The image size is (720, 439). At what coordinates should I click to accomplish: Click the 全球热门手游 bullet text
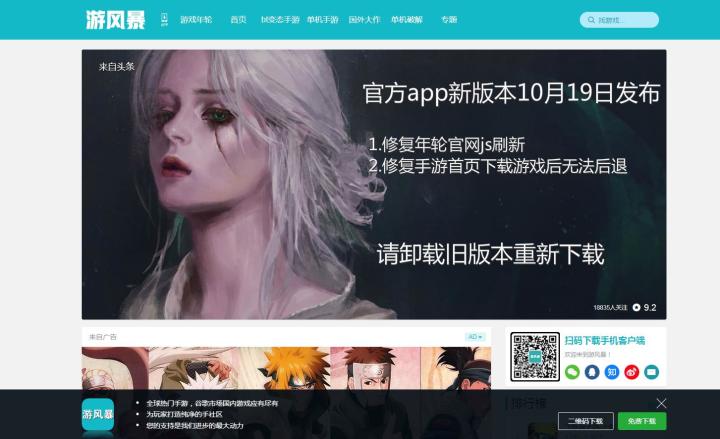pyautogui.click(x=212, y=403)
